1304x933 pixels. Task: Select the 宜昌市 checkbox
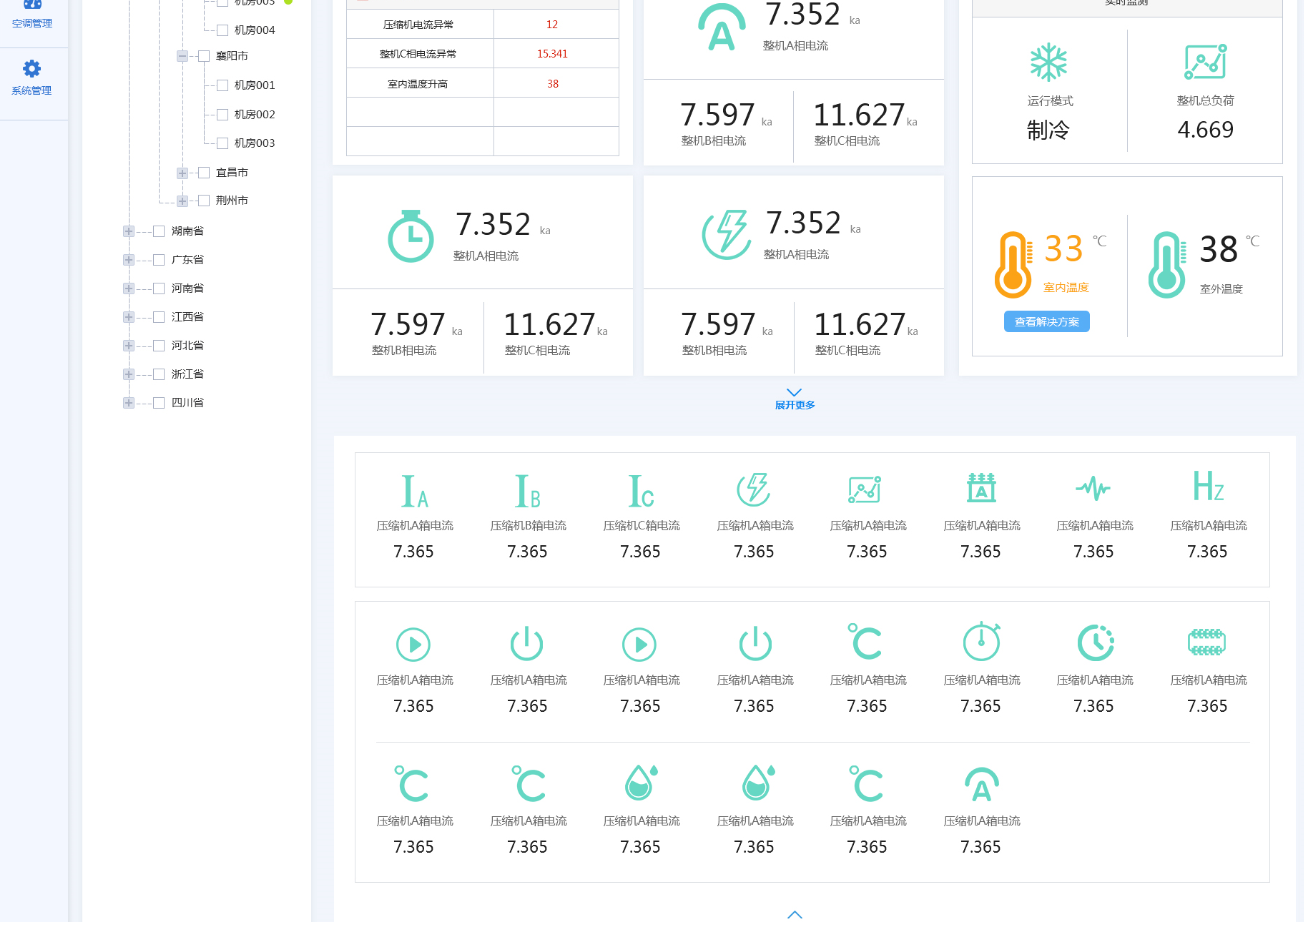pos(204,173)
